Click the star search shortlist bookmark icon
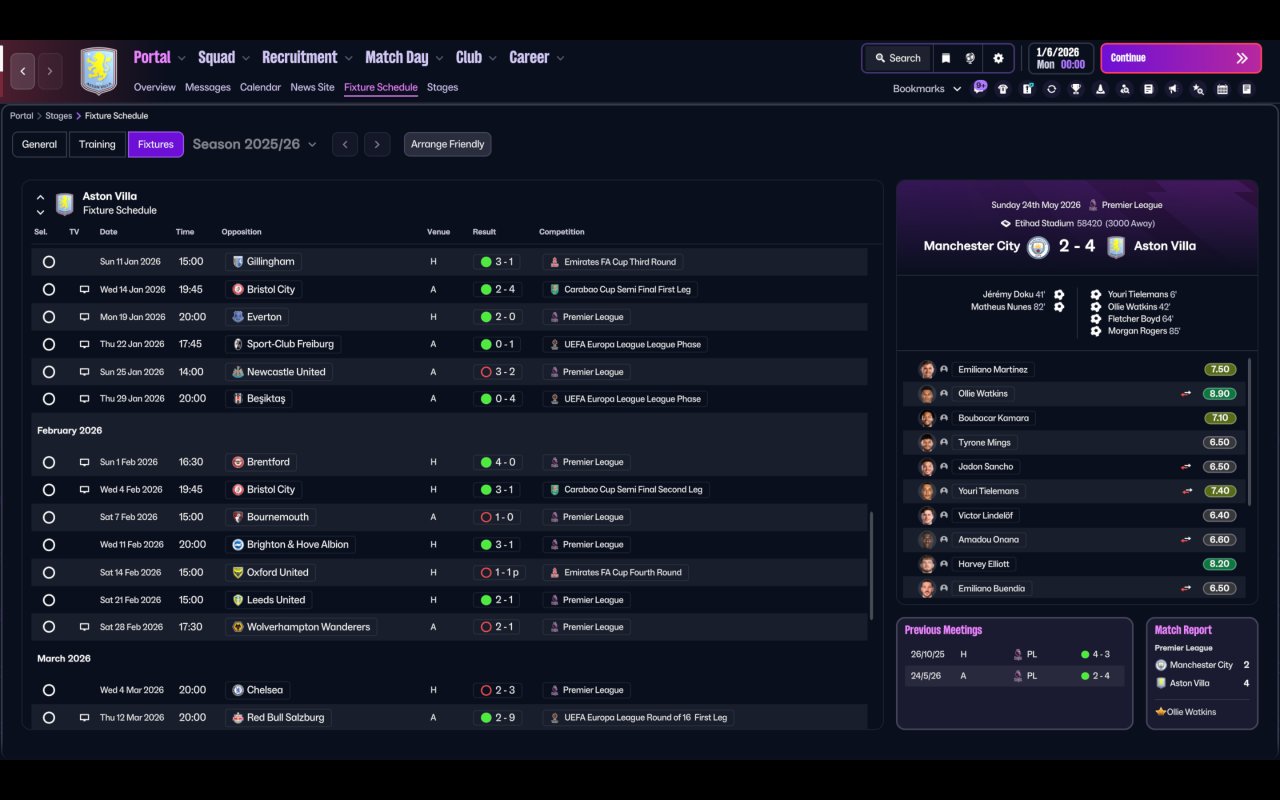This screenshot has width=1280, height=800. [1198, 89]
